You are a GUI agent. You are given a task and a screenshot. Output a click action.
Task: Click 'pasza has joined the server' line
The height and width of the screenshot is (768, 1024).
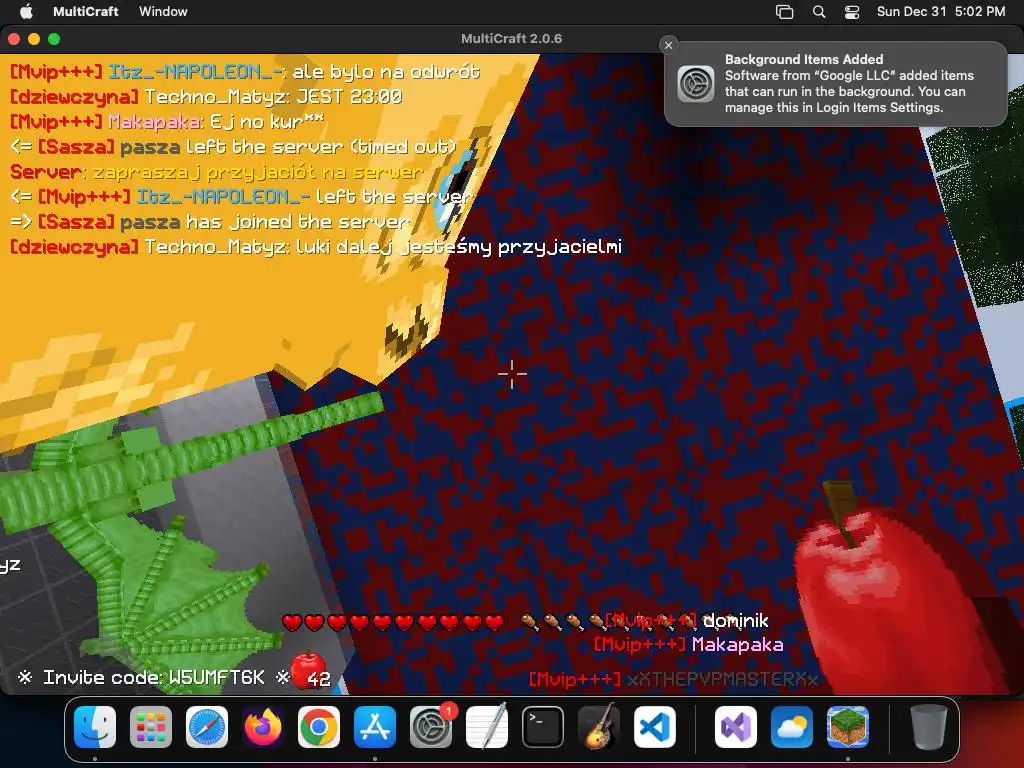point(210,221)
